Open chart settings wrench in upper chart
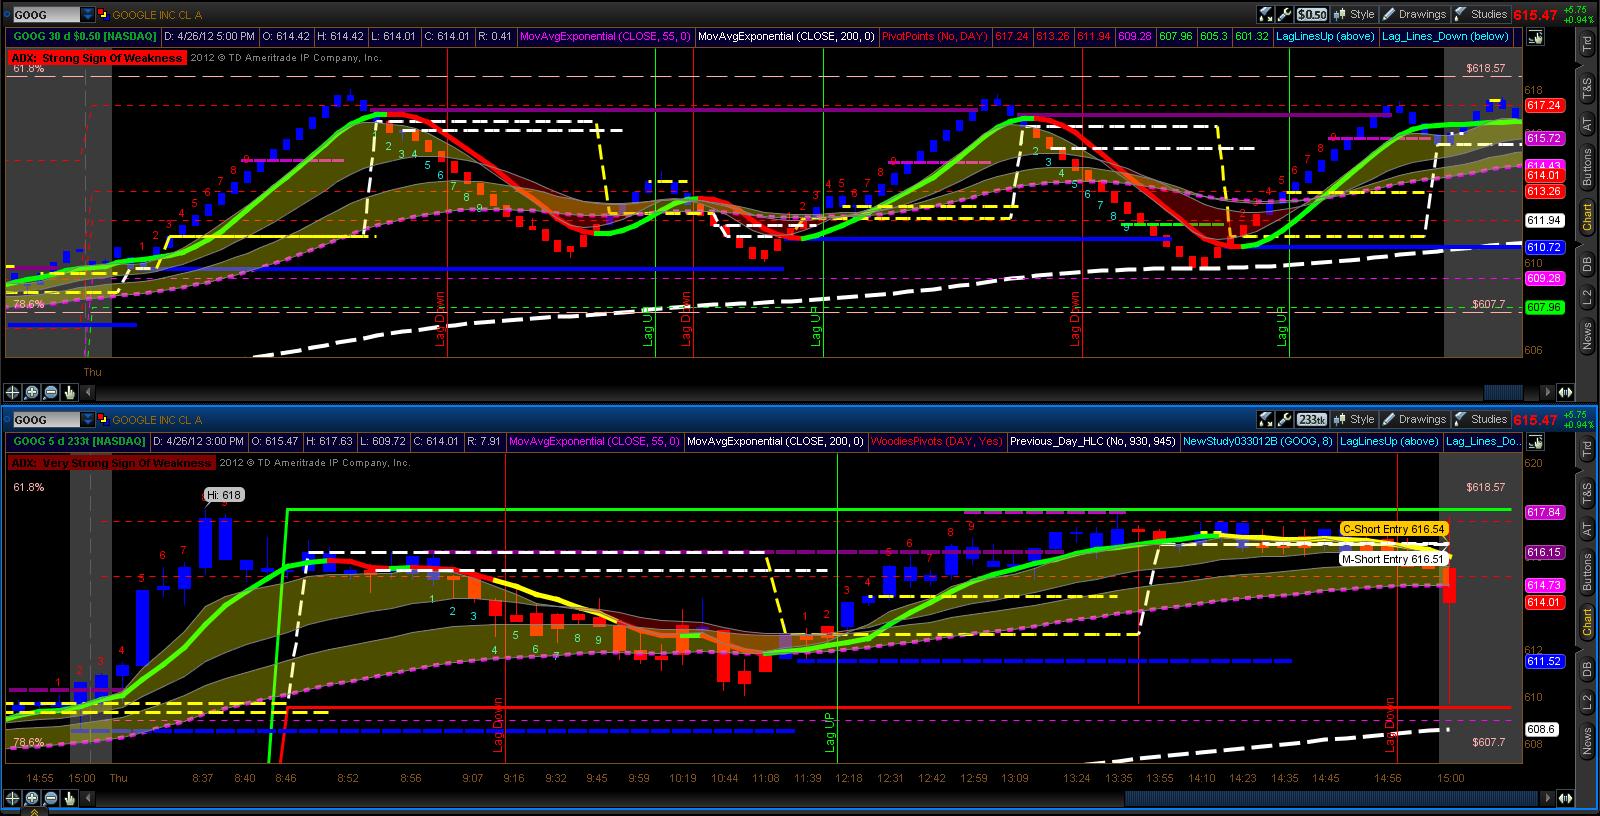1600x816 pixels. tap(1284, 14)
